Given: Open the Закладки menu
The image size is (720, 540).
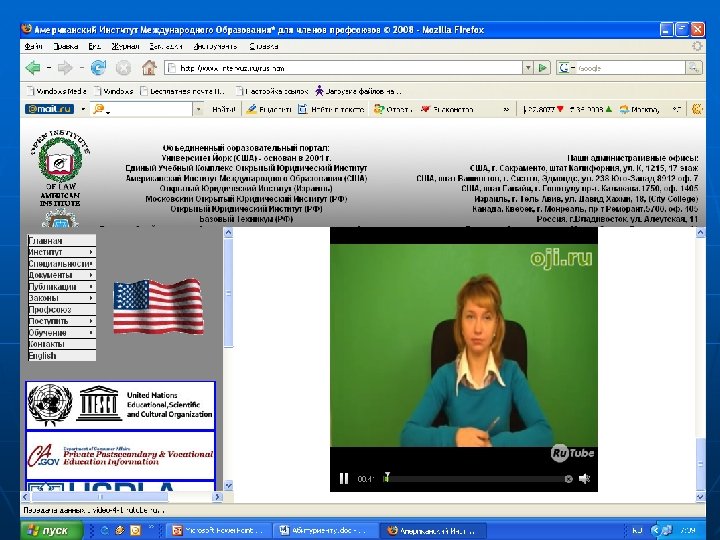Looking at the screenshot, I should click(166, 46).
